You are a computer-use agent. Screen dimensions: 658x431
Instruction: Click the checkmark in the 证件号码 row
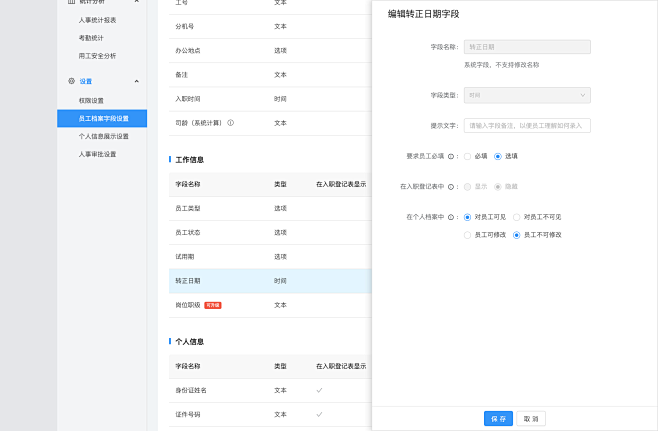[x=319, y=415]
